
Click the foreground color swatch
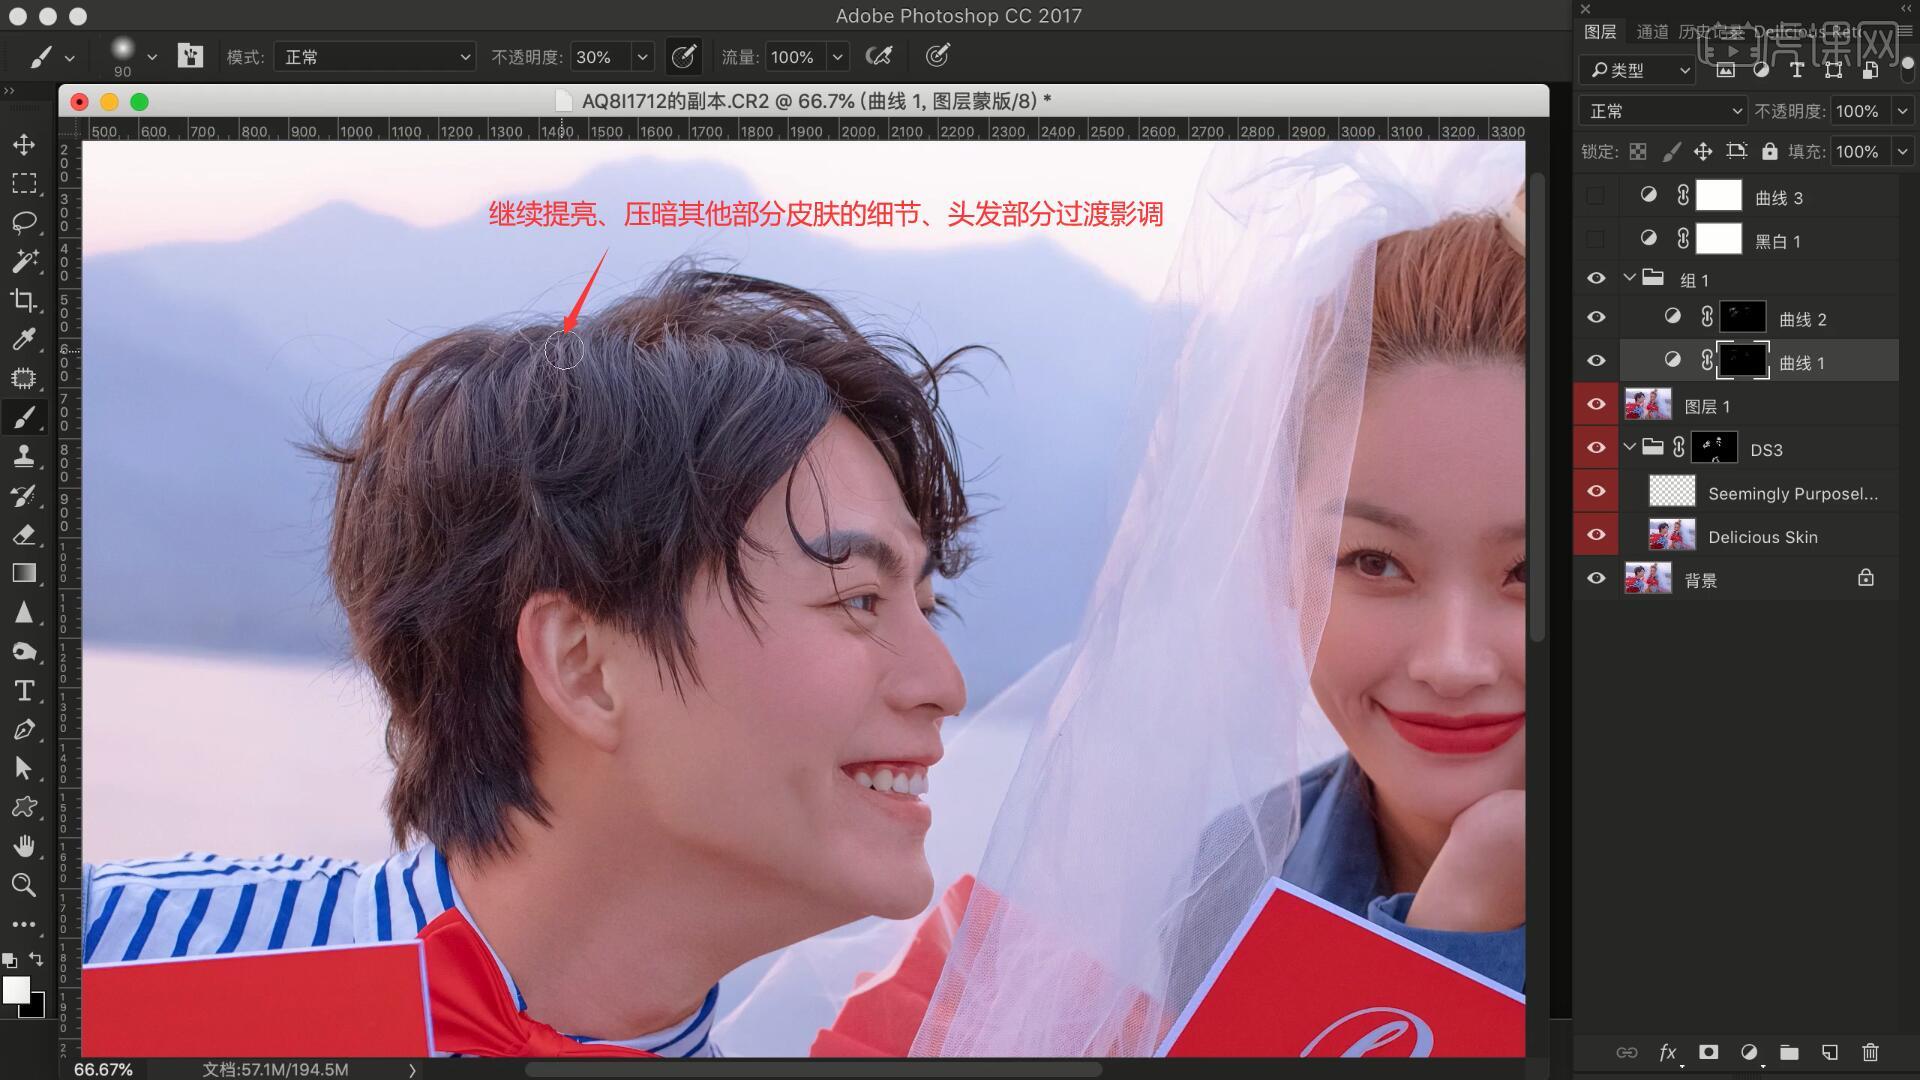click(x=16, y=990)
